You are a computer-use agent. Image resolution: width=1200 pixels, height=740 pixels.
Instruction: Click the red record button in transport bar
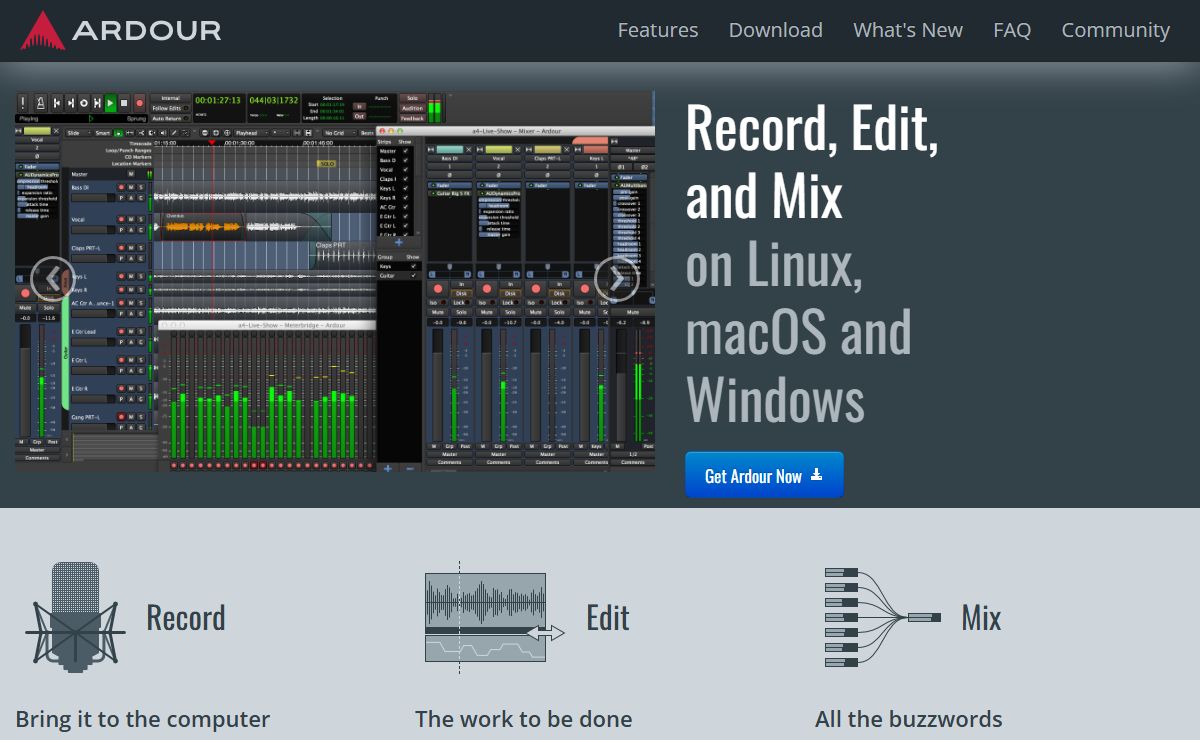pos(140,103)
